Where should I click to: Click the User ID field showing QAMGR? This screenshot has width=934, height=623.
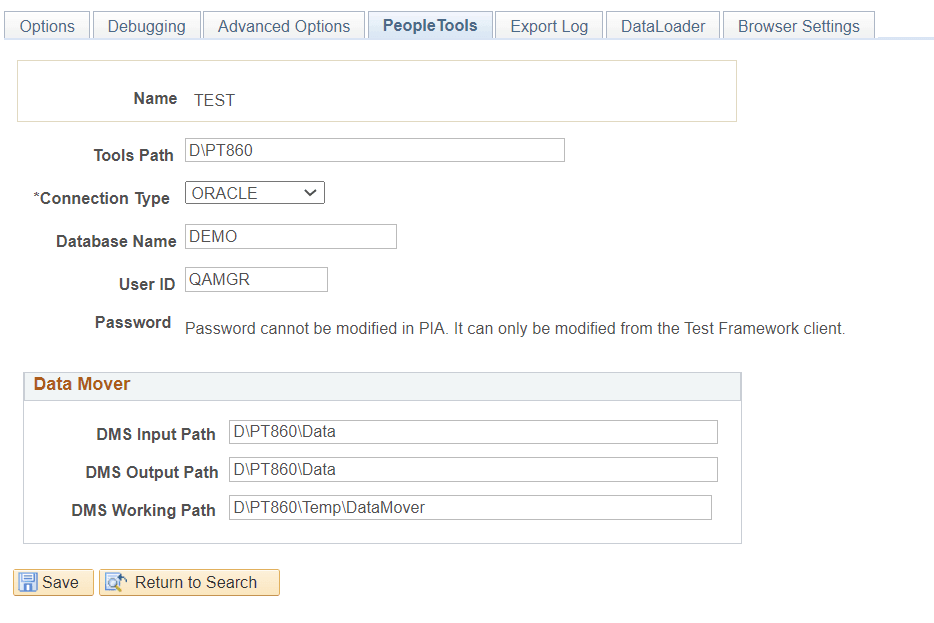(x=255, y=279)
